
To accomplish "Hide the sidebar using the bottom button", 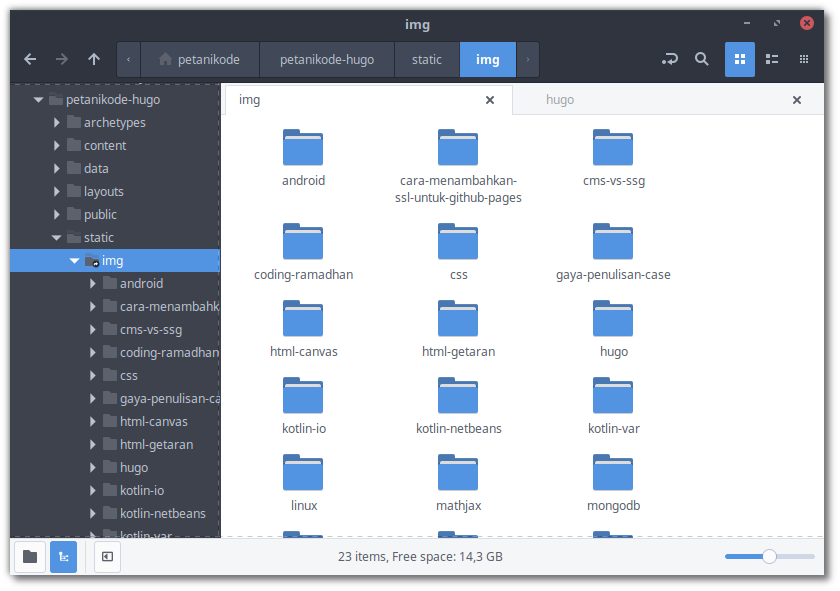I will [107, 557].
